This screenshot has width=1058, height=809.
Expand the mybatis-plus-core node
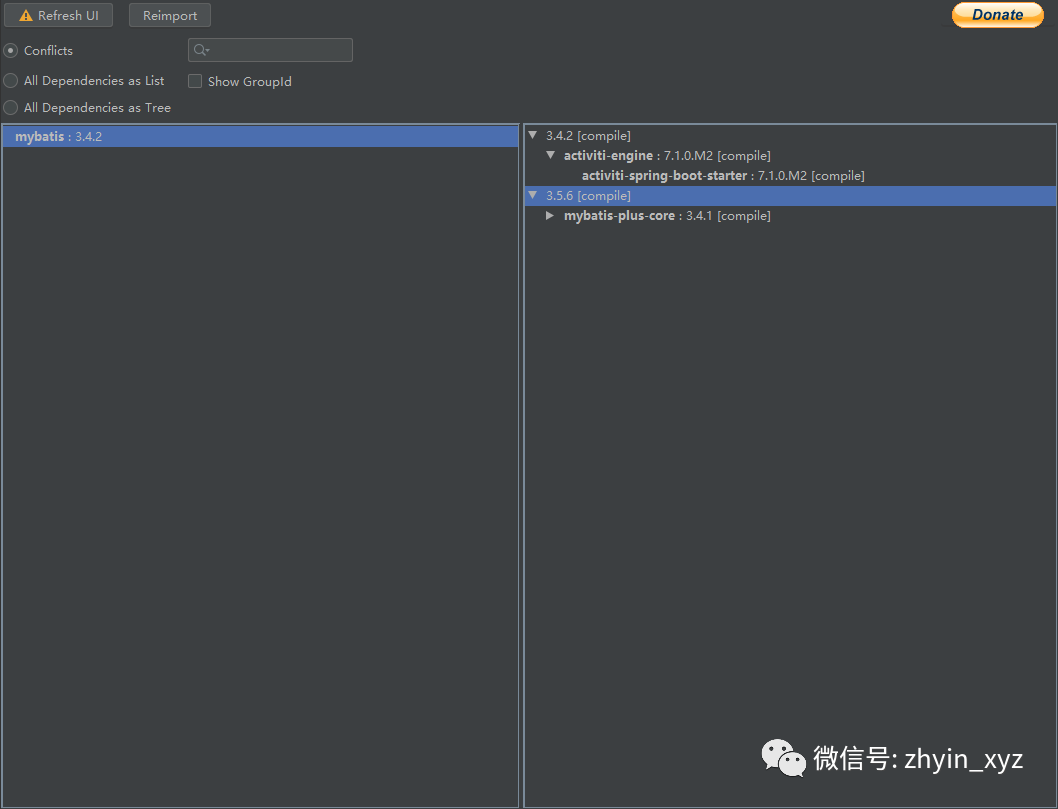pyautogui.click(x=550, y=215)
